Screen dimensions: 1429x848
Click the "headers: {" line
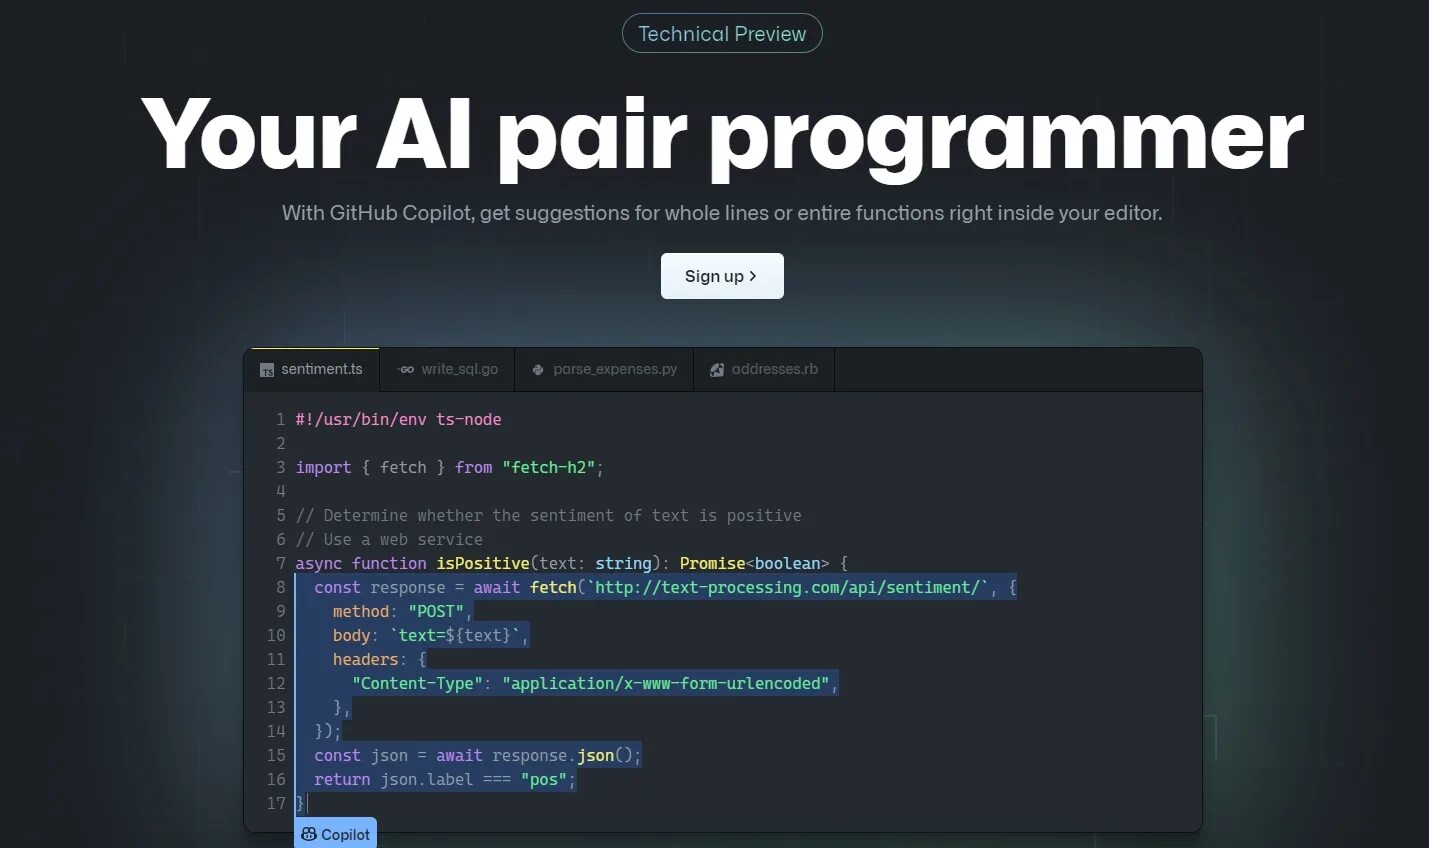click(x=380, y=660)
